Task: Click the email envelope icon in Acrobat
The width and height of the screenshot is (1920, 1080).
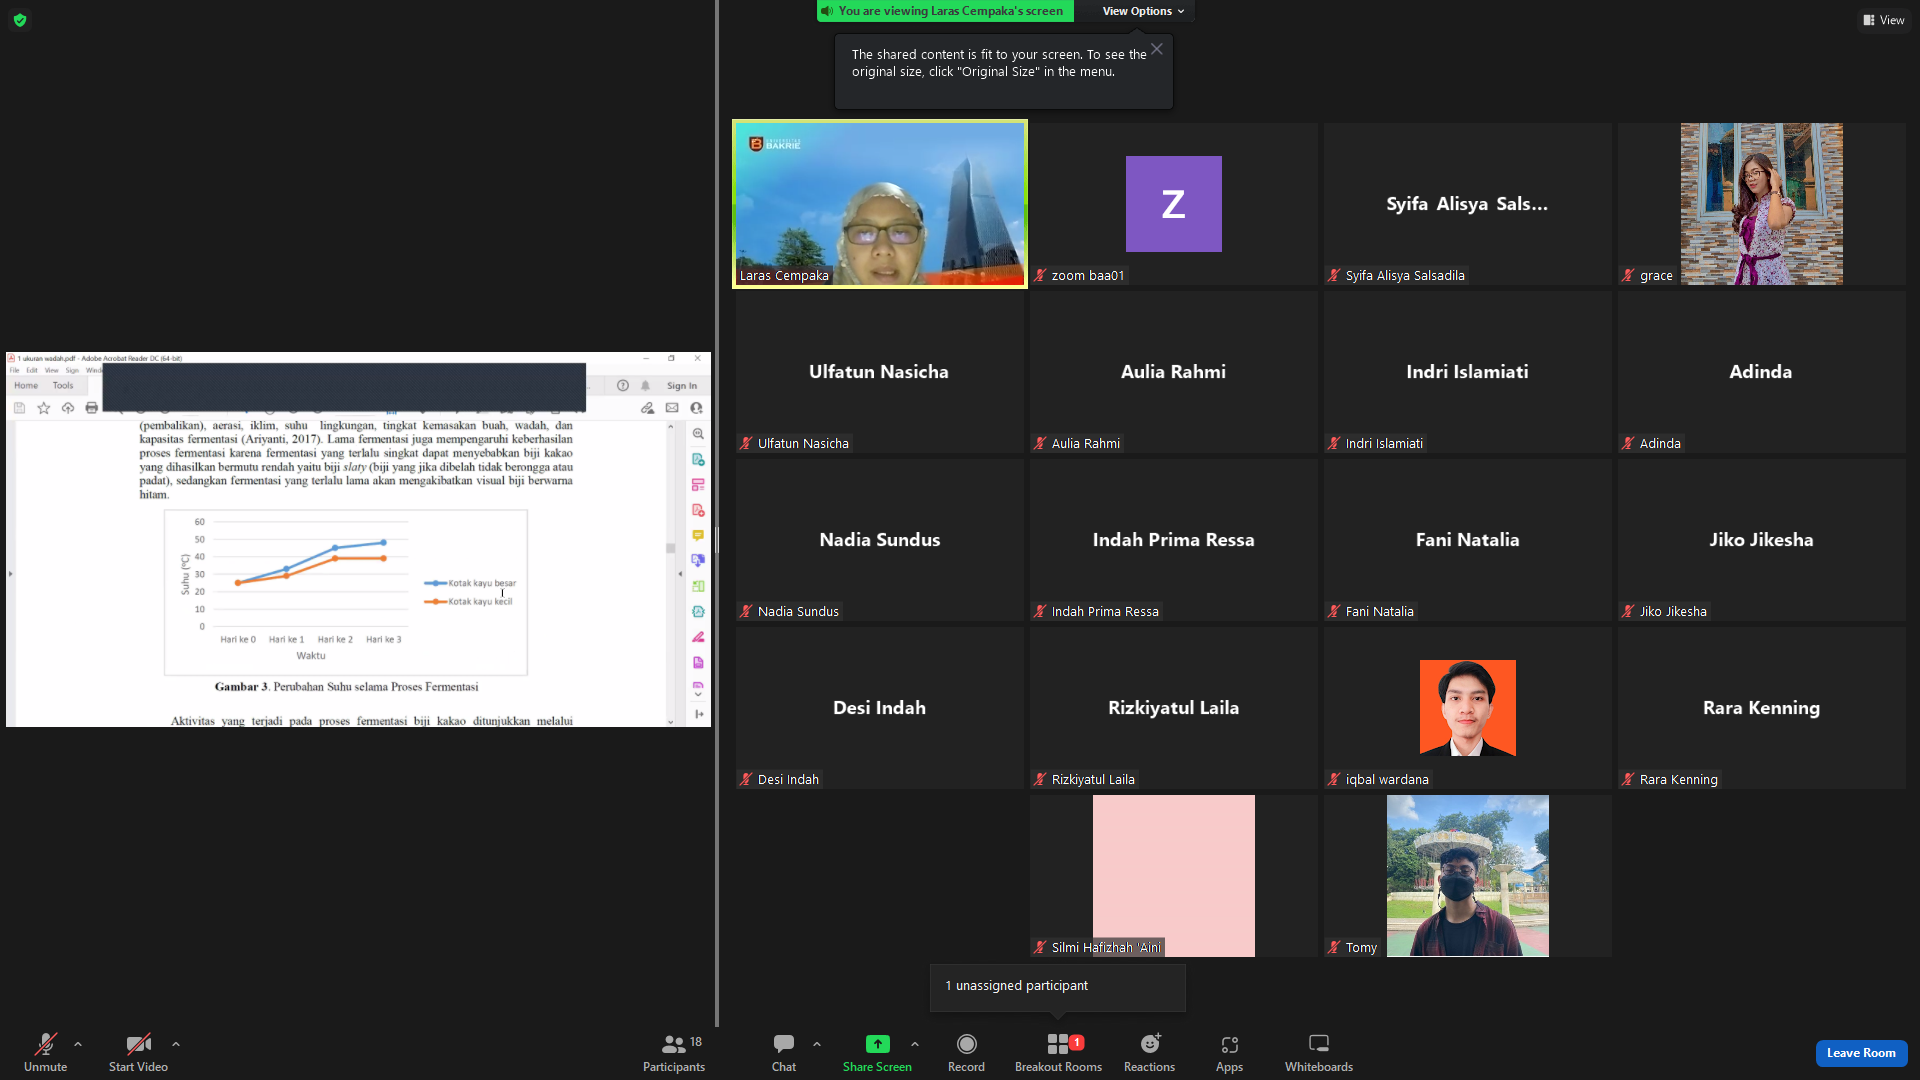Action: click(x=672, y=408)
